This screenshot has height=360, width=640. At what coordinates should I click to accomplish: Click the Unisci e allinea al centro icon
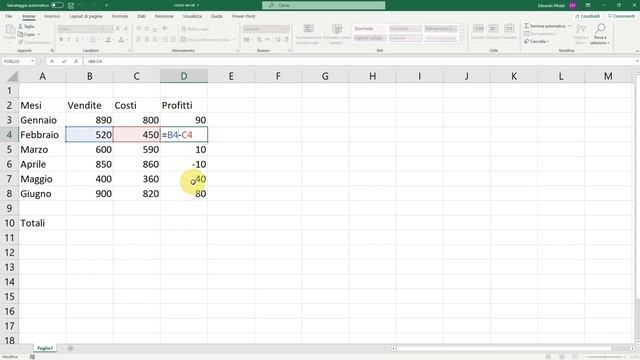(184, 40)
